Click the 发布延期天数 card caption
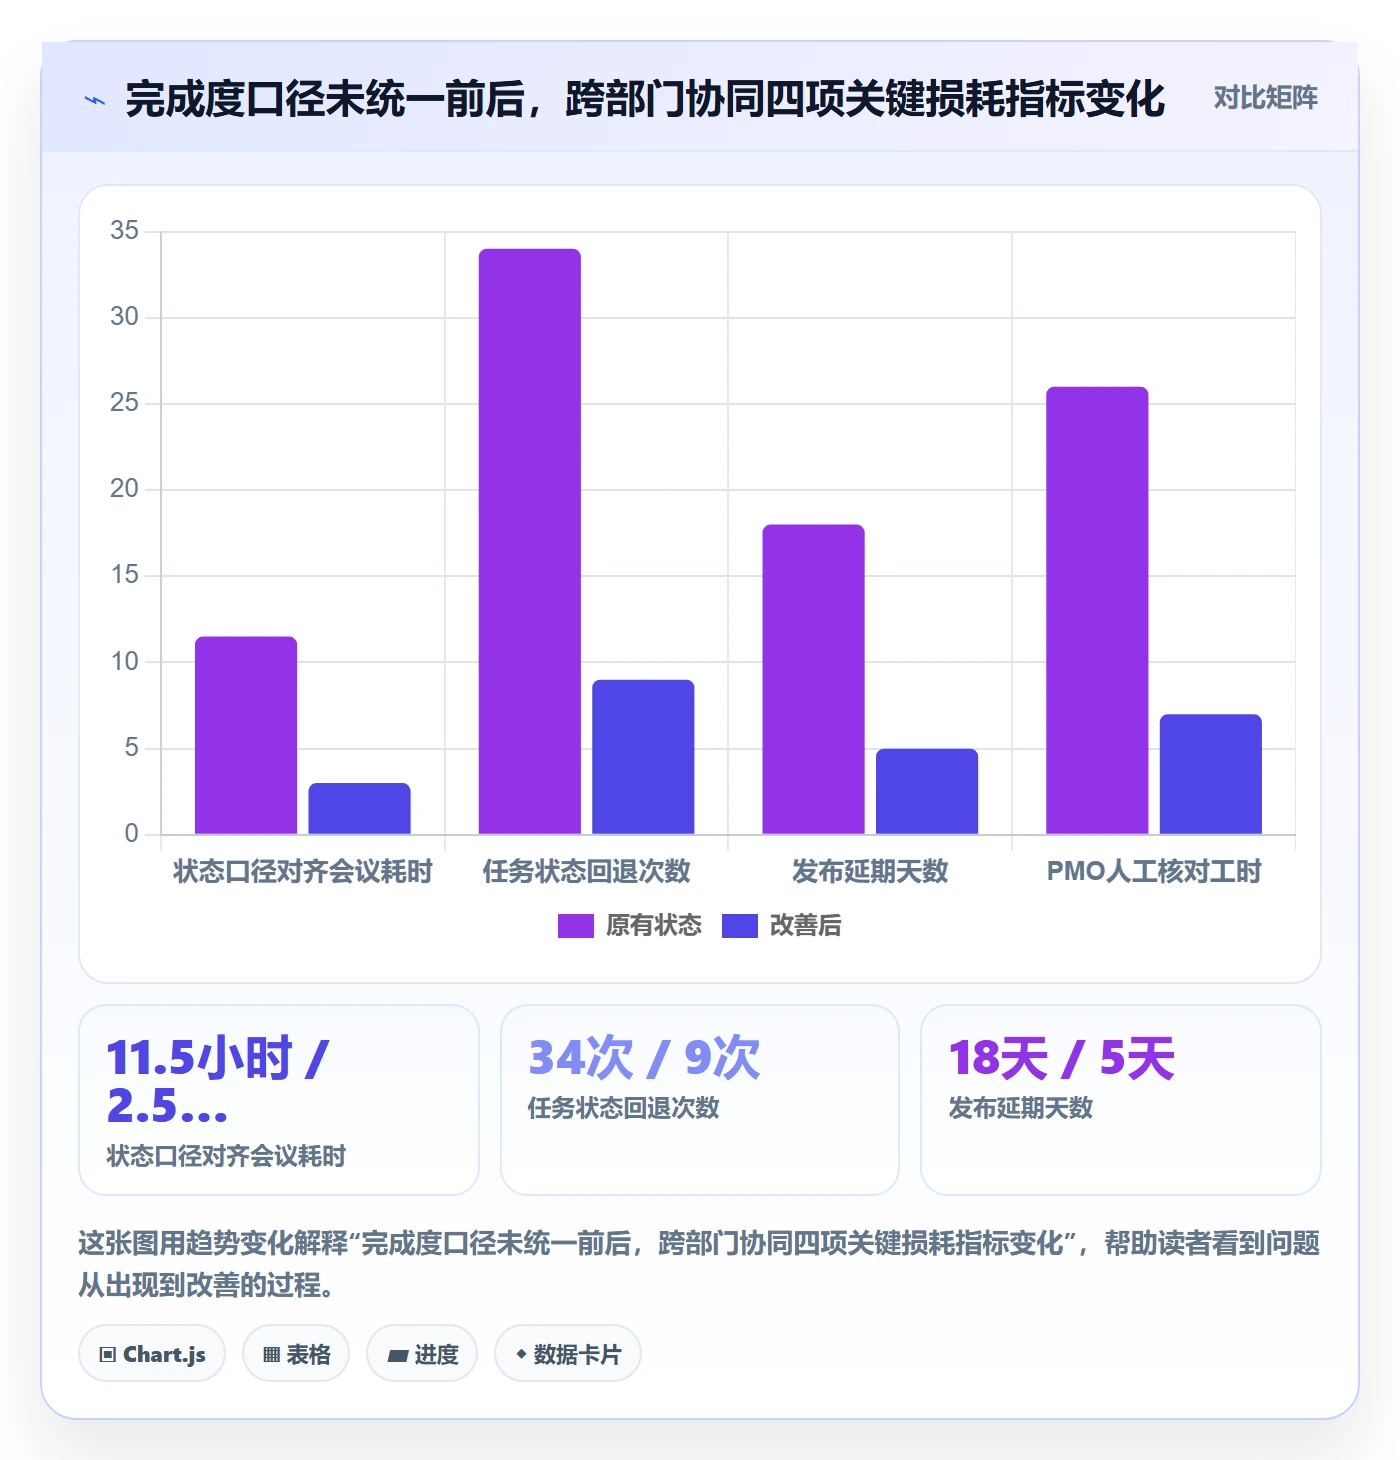The height and width of the screenshot is (1460, 1400). tap(1020, 1108)
